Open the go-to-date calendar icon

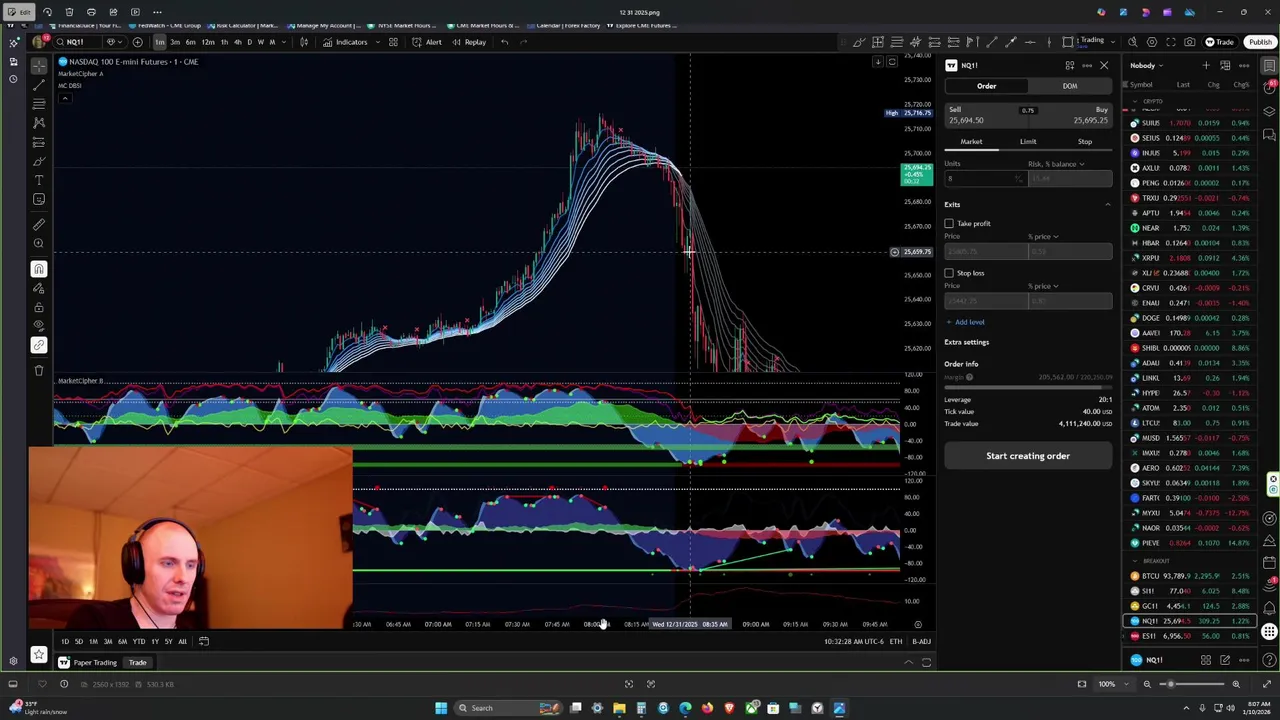[x=204, y=642]
